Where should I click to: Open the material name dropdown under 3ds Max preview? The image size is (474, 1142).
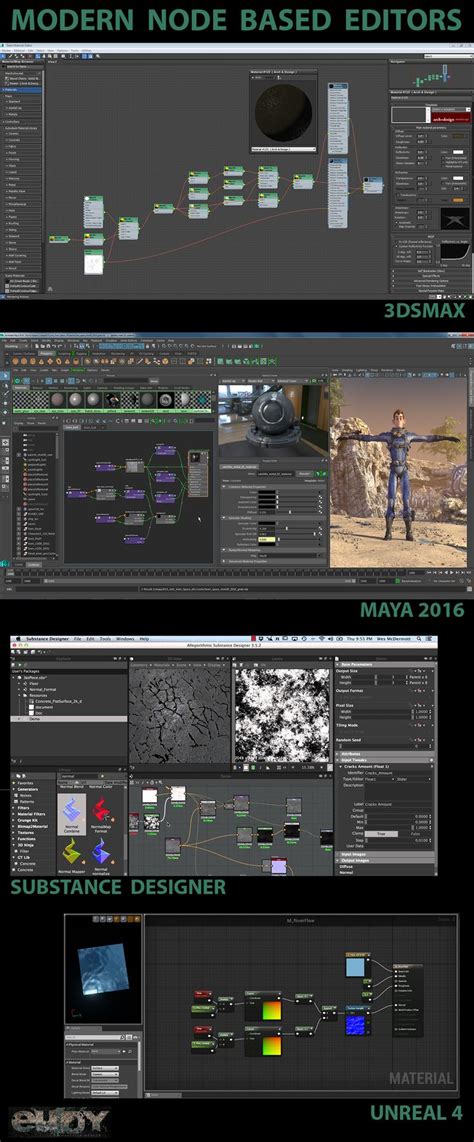(283, 149)
